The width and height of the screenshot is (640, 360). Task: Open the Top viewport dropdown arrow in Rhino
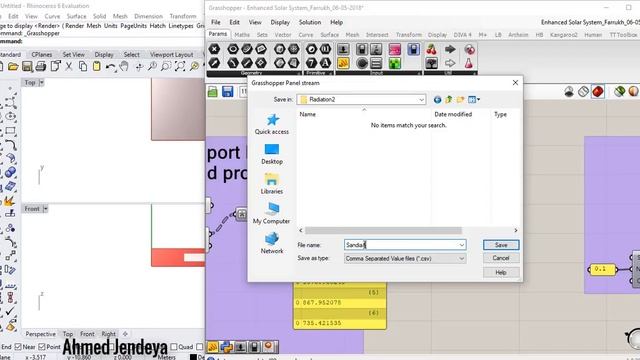tap(41, 82)
